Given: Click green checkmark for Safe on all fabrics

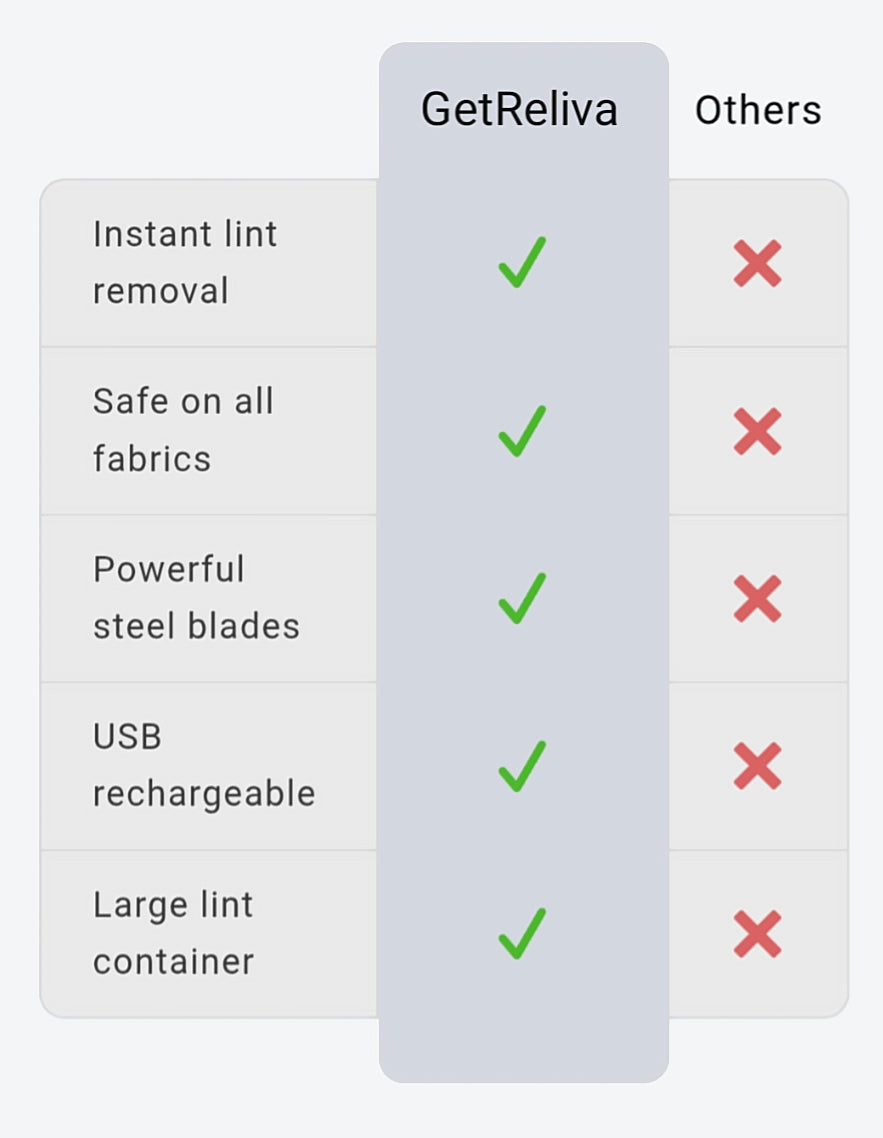Looking at the screenshot, I should (522, 431).
